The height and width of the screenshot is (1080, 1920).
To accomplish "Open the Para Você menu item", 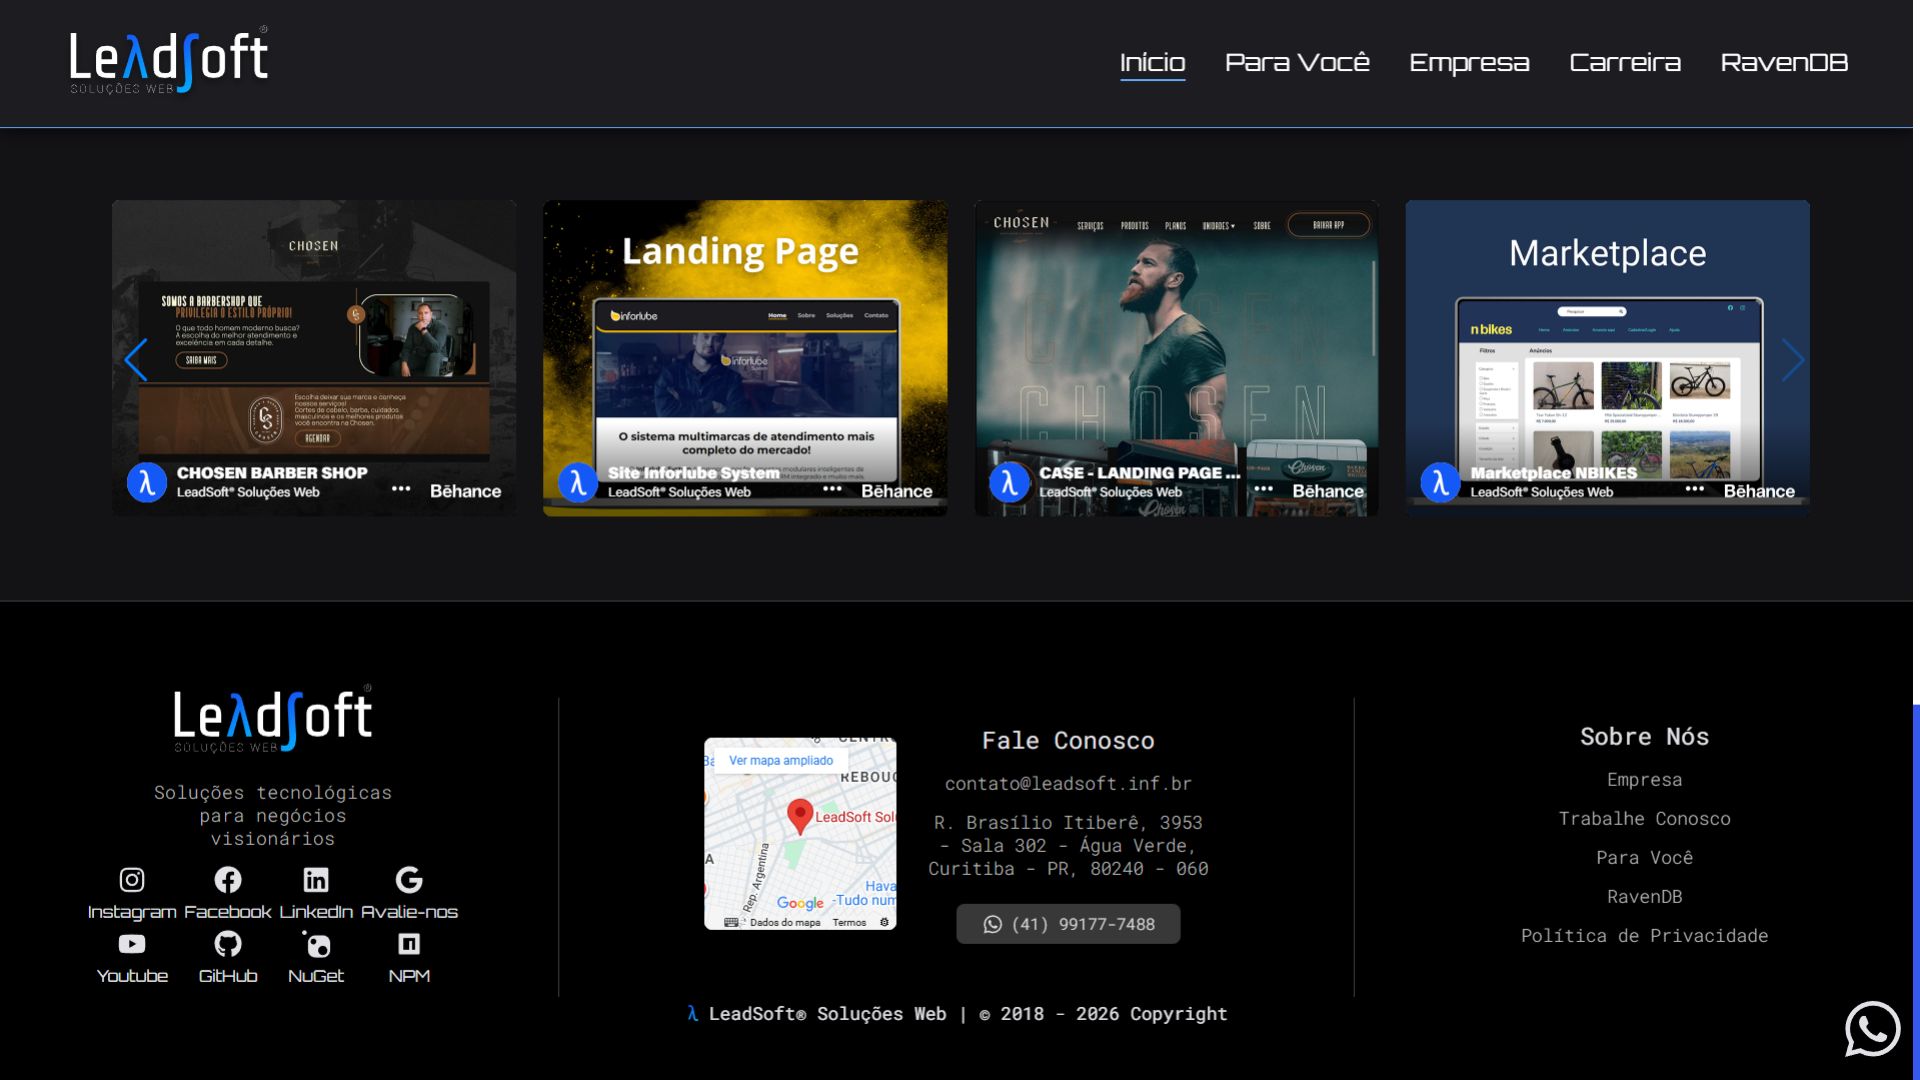I will coord(1297,63).
